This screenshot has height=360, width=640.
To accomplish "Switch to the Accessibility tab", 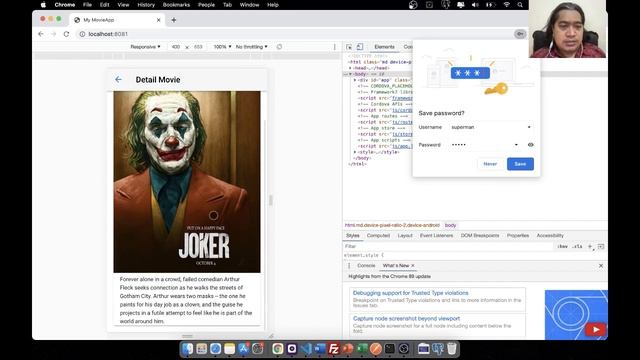I will 550,236.
